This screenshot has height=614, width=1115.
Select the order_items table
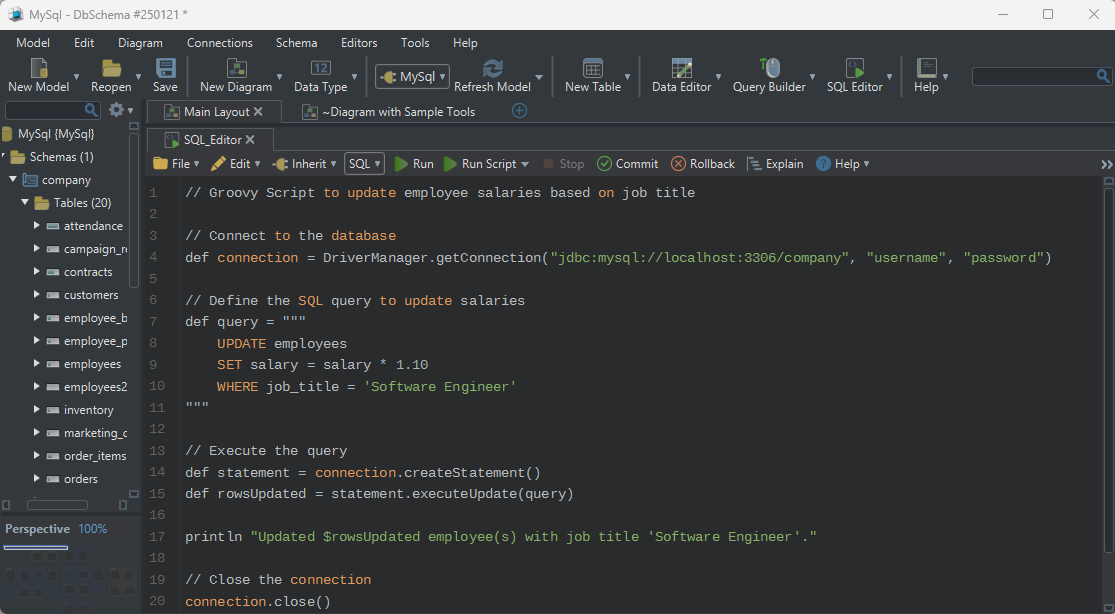click(x=95, y=455)
